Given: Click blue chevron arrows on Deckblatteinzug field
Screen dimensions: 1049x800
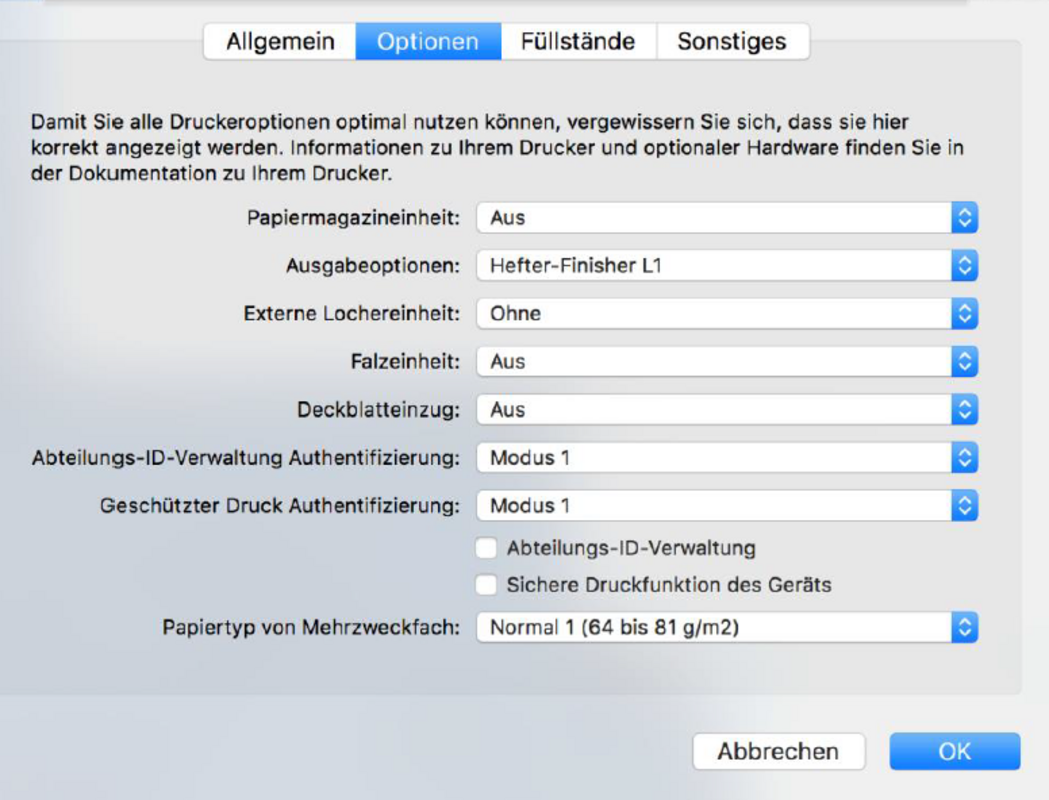Looking at the screenshot, I should 964,410.
